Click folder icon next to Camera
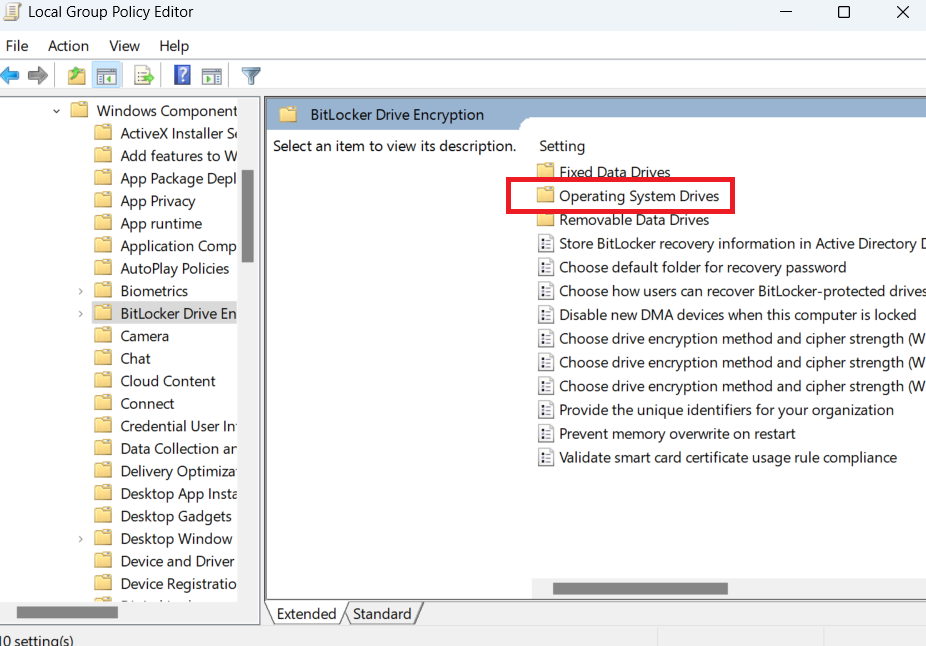The height and width of the screenshot is (646, 926). click(103, 335)
